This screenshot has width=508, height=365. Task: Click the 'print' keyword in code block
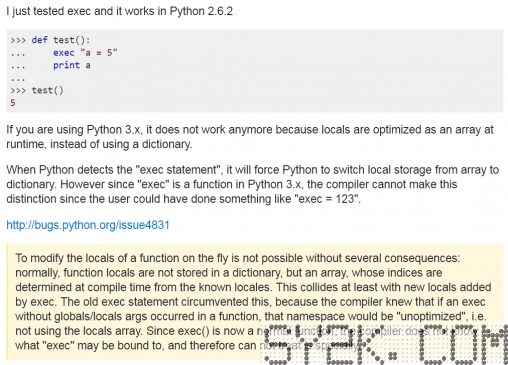66,65
